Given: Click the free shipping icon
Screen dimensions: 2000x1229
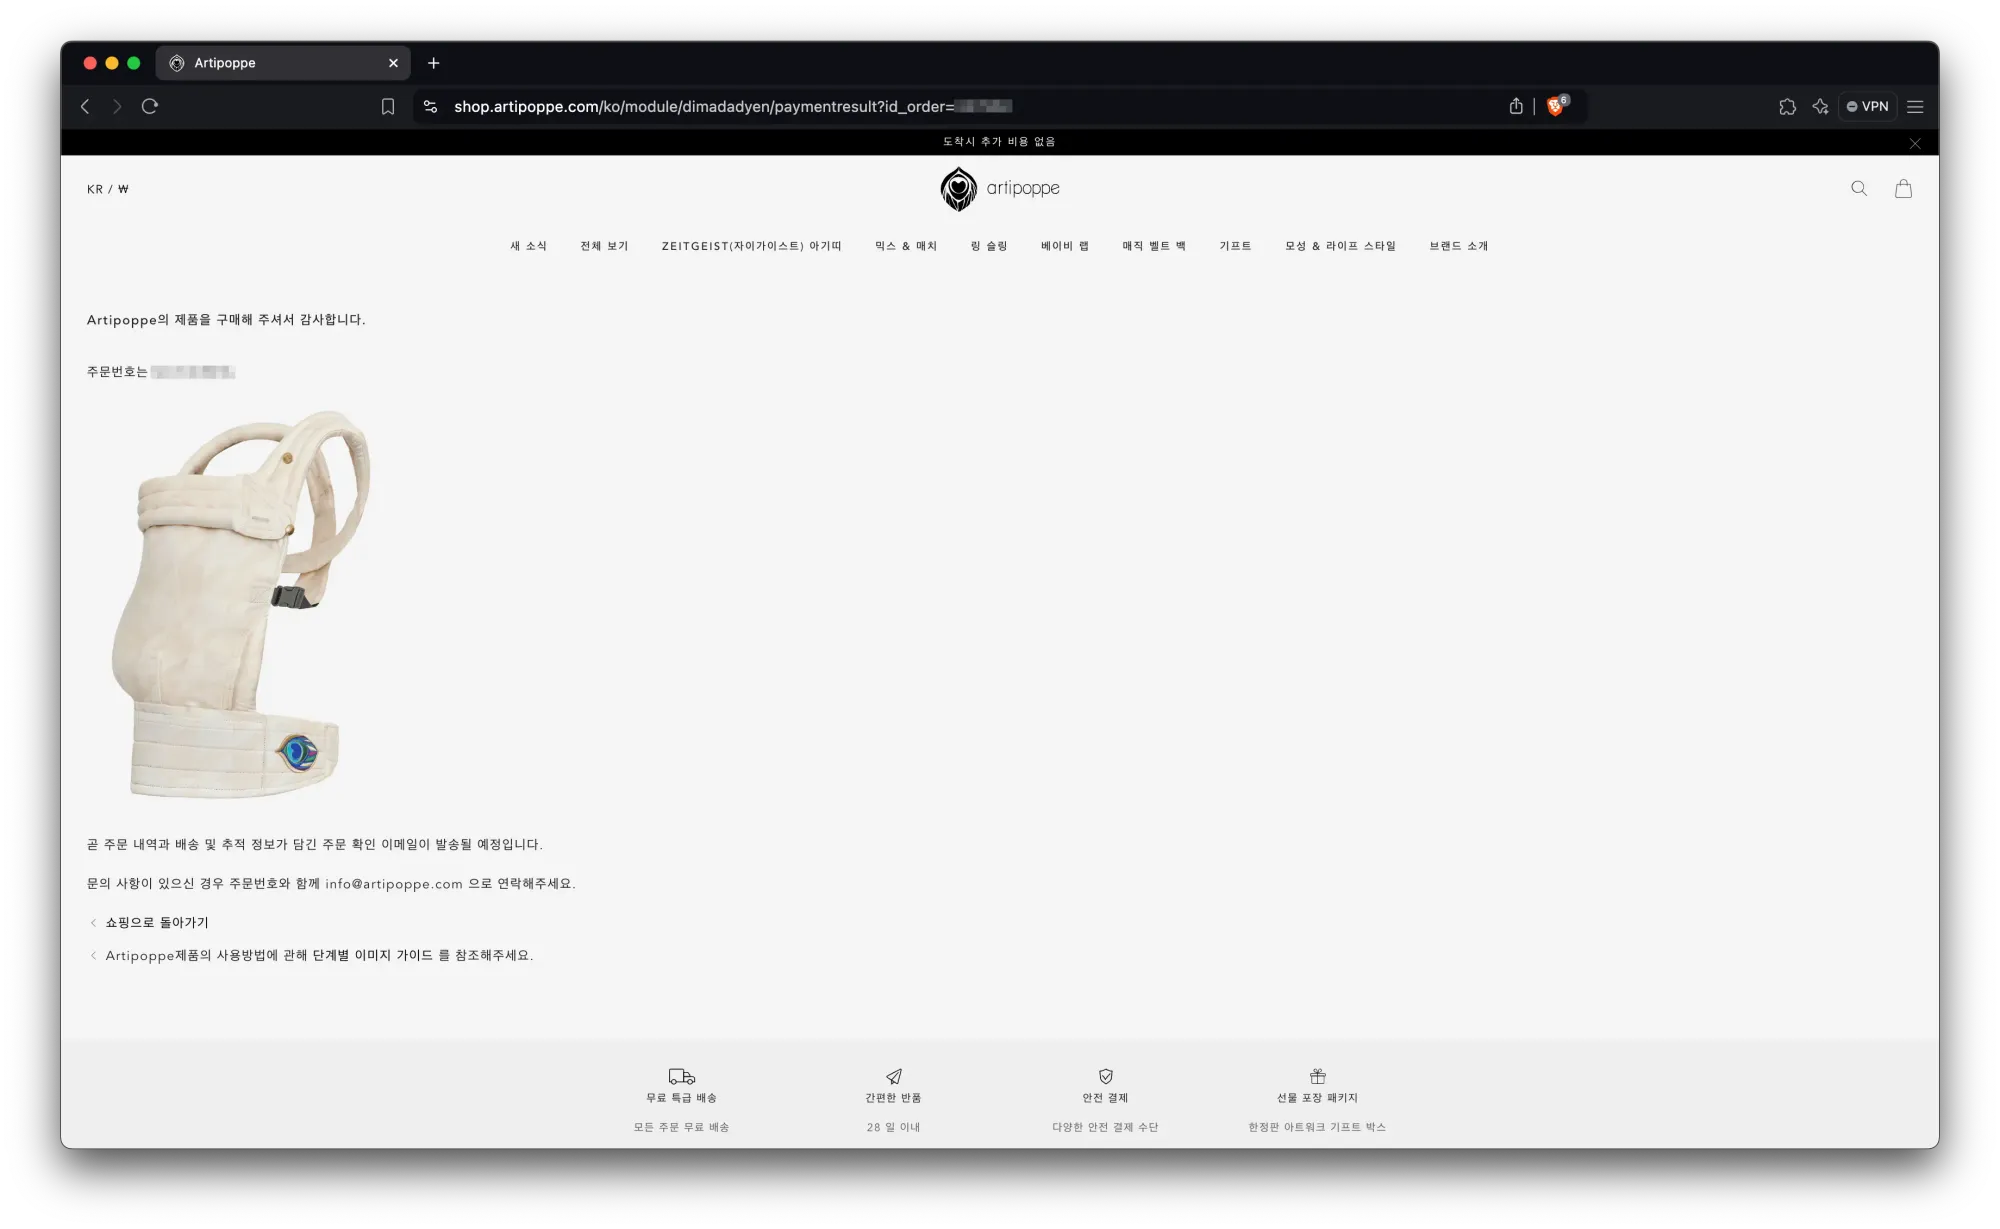Looking at the screenshot, I should (x=681, y=1076).
